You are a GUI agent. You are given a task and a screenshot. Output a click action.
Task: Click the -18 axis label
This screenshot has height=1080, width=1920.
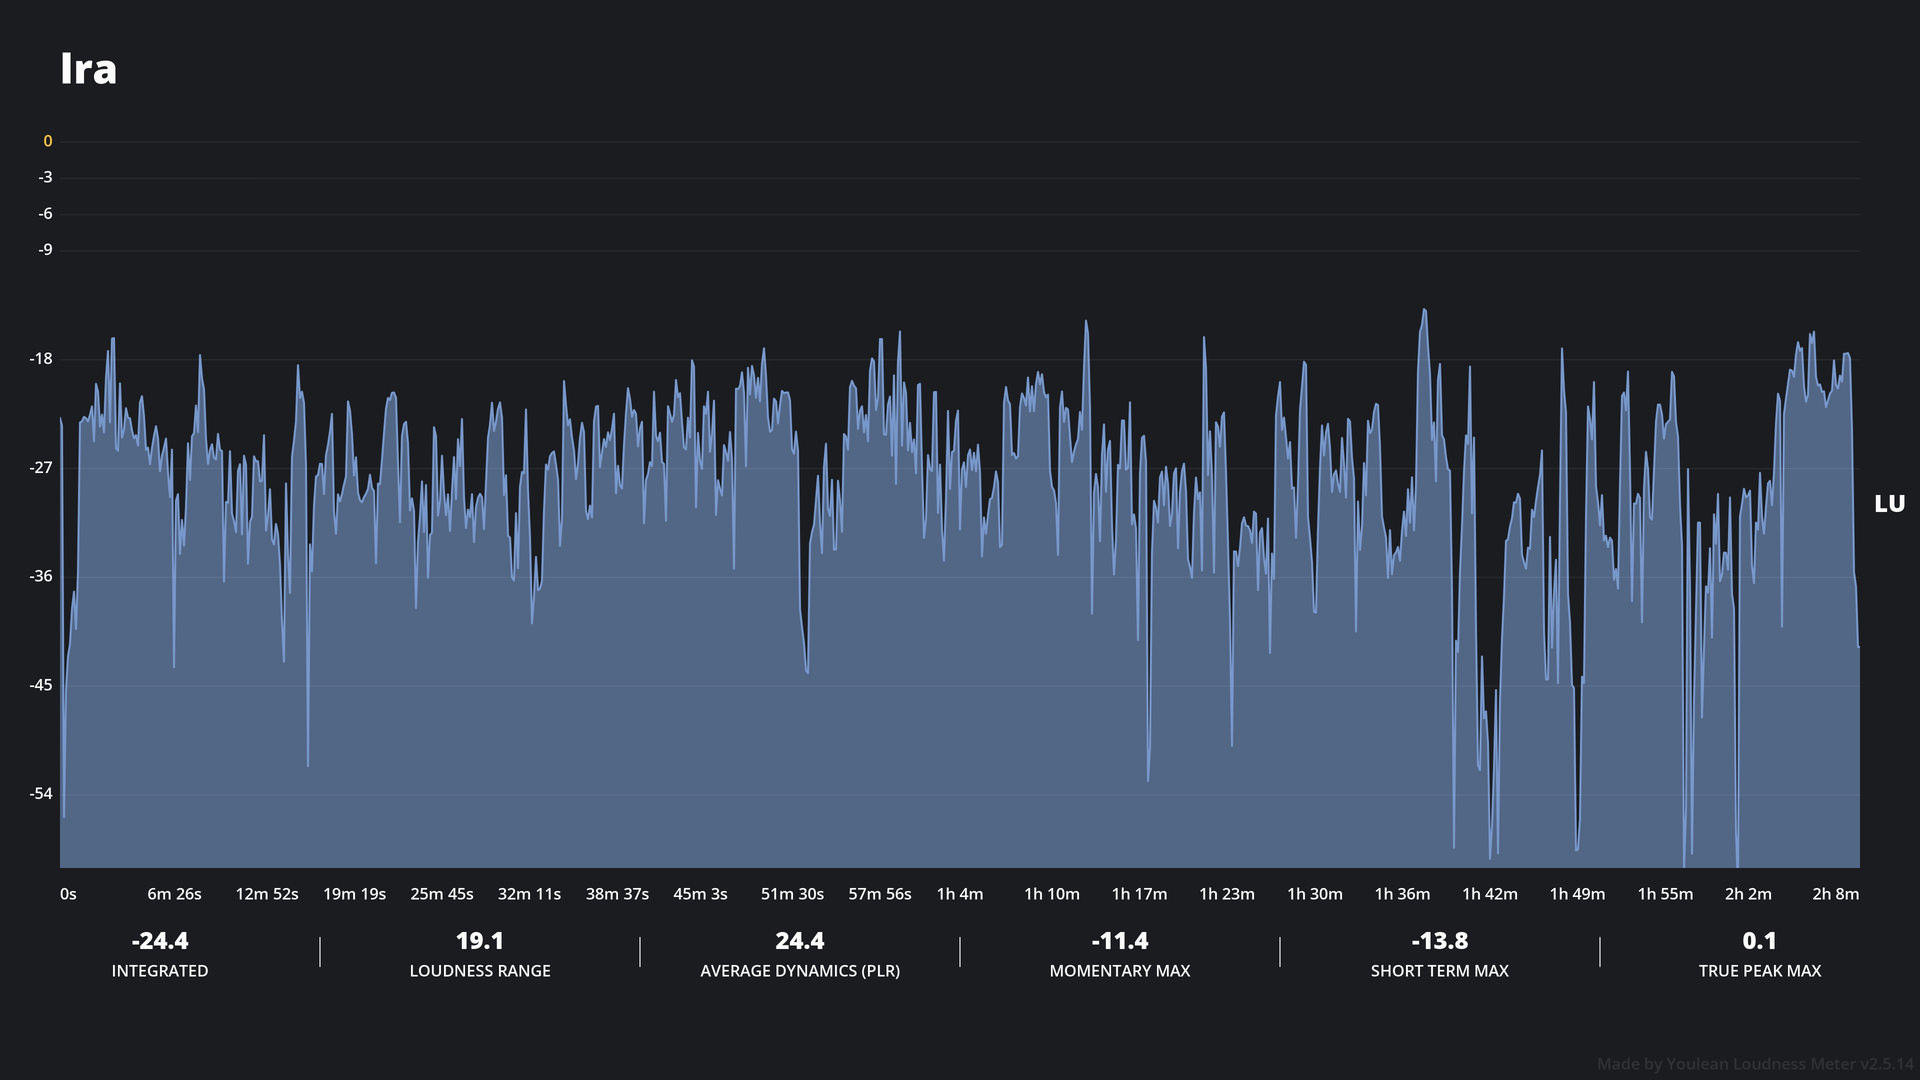tap(40, 358)
